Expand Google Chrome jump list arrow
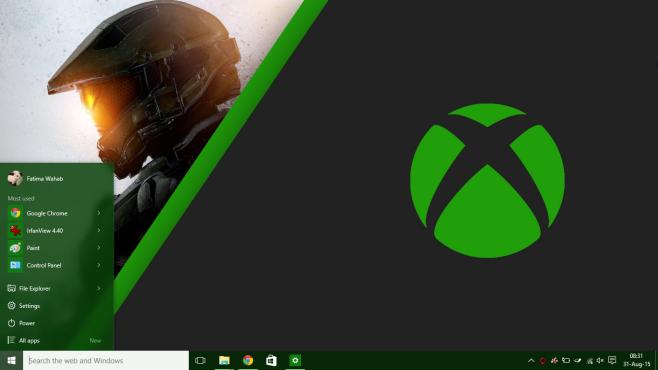Image resolution: width=658 pixels, height=370 pixels. (x=99, y=213)
